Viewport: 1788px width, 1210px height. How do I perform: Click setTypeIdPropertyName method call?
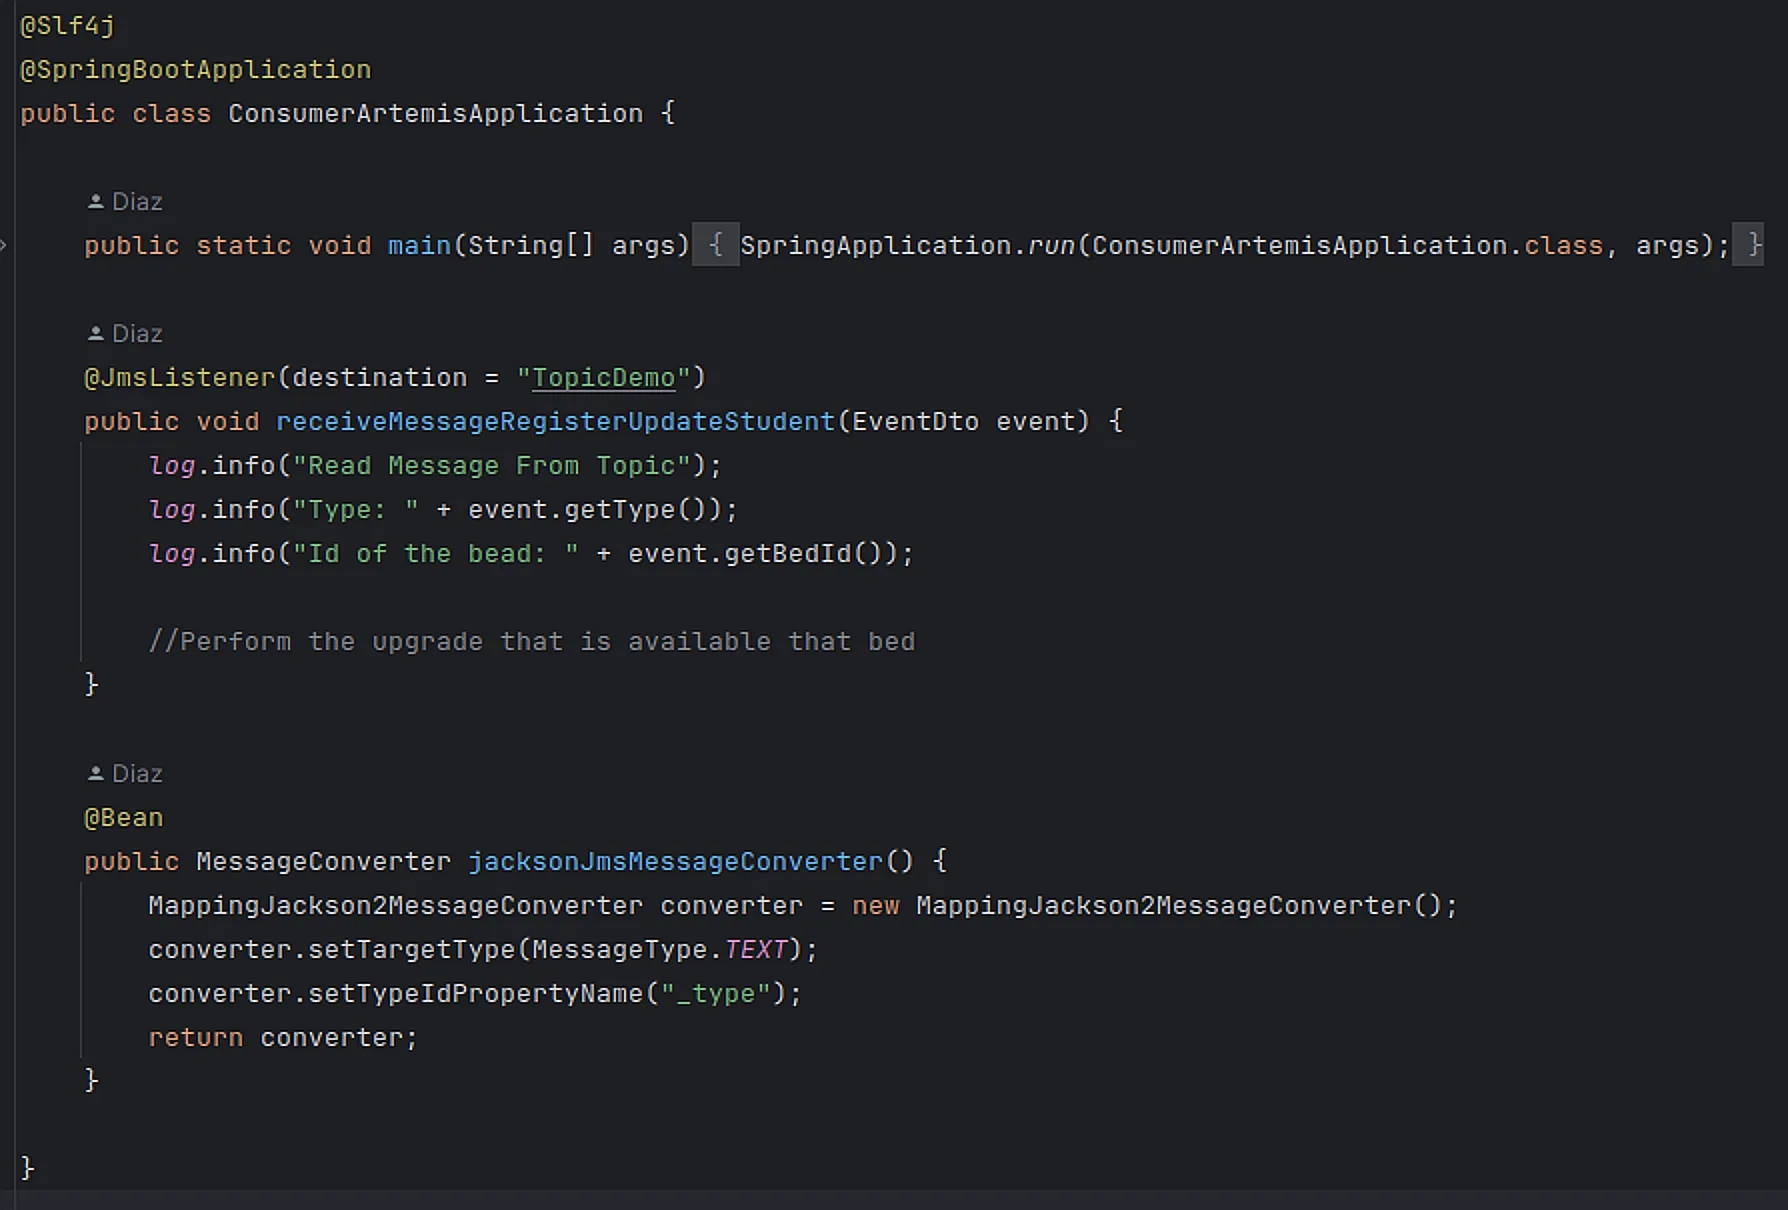point(476,994)
